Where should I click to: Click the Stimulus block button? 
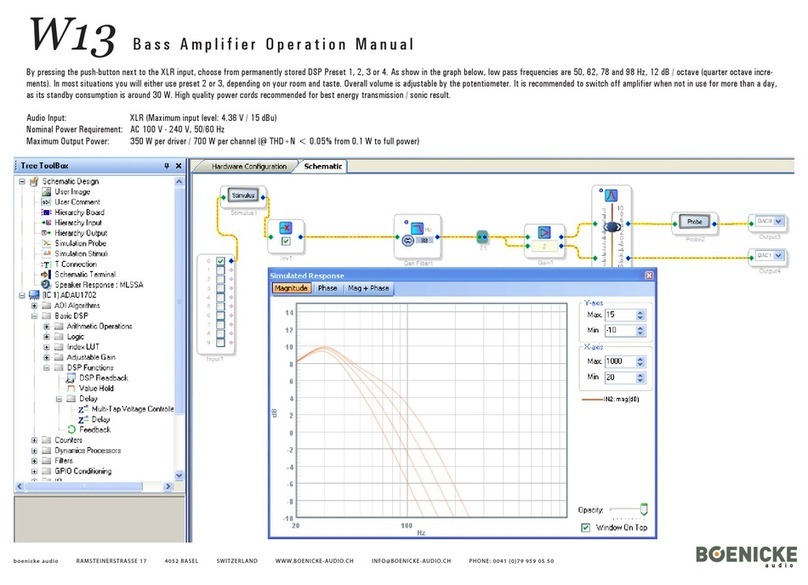click(243, 196)
